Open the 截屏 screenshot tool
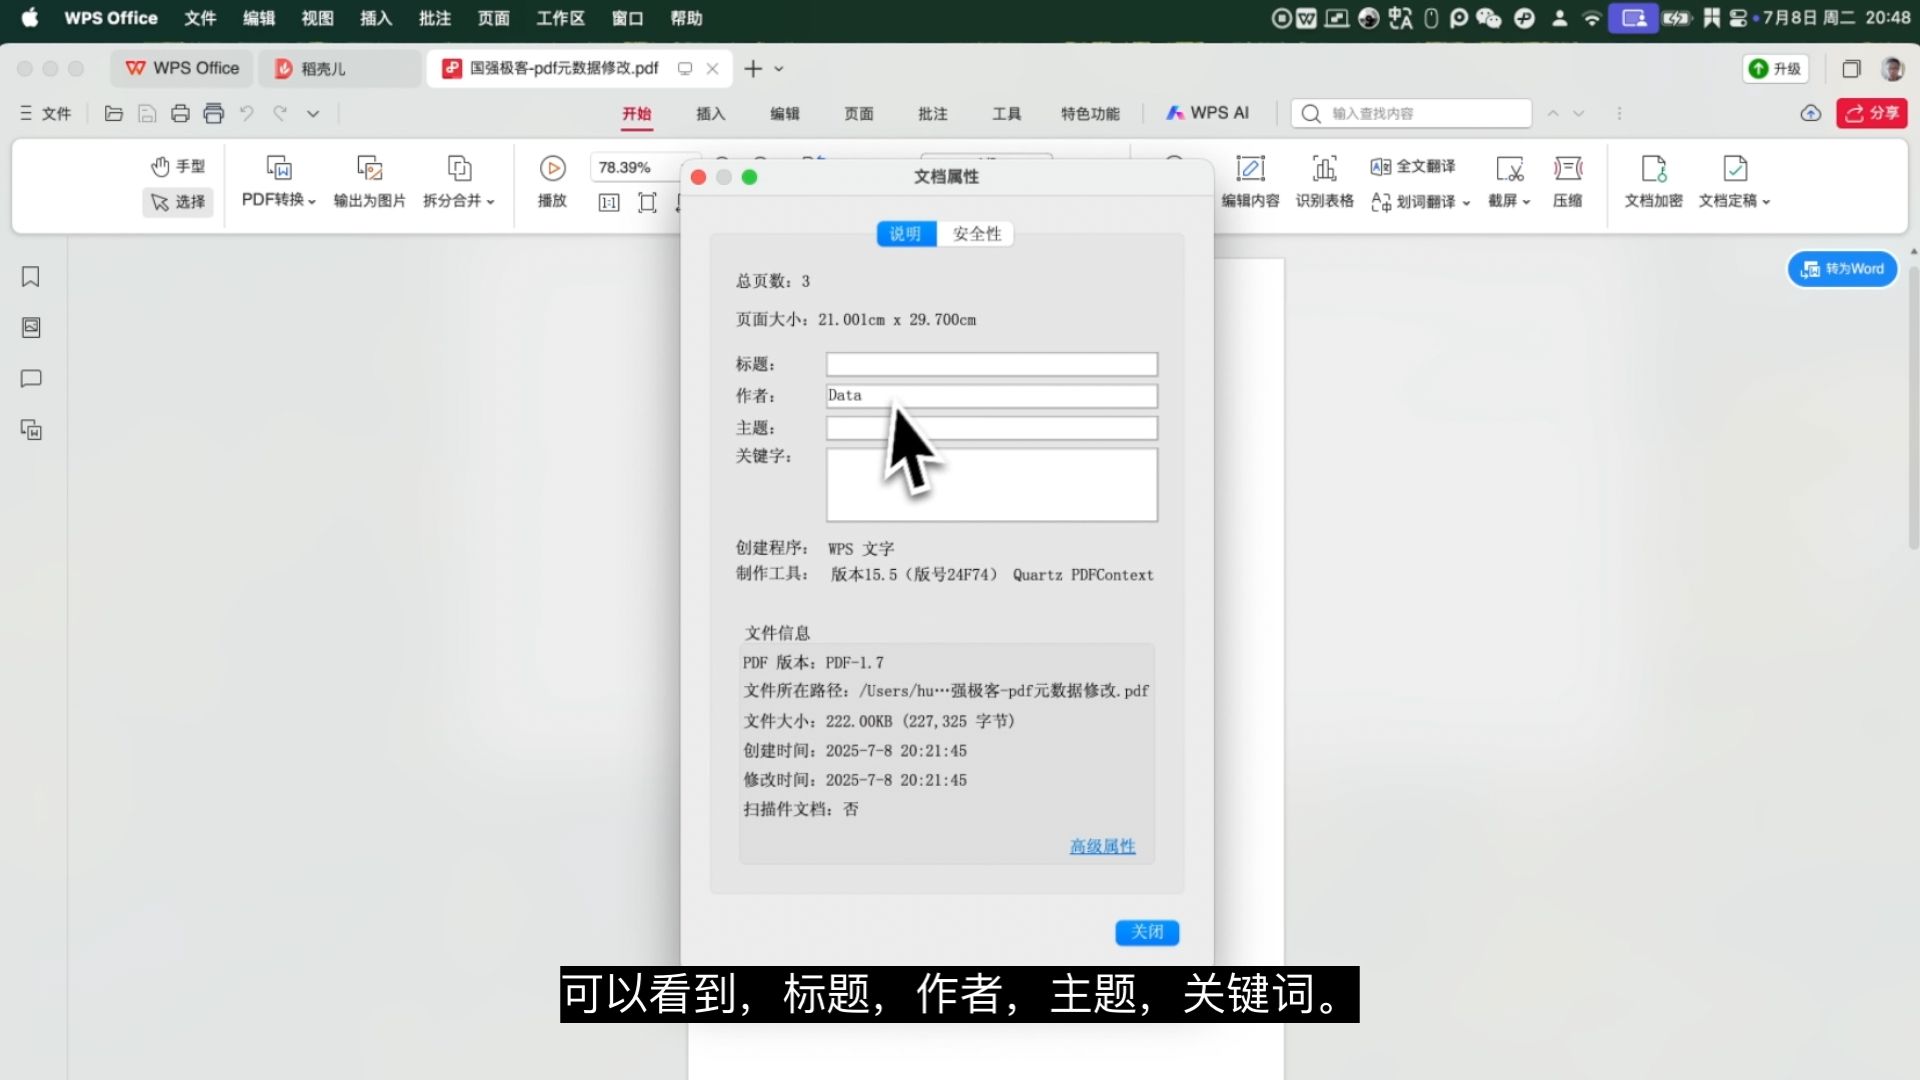Screen dimensions: 1920x1080 tap(1509, 182)
